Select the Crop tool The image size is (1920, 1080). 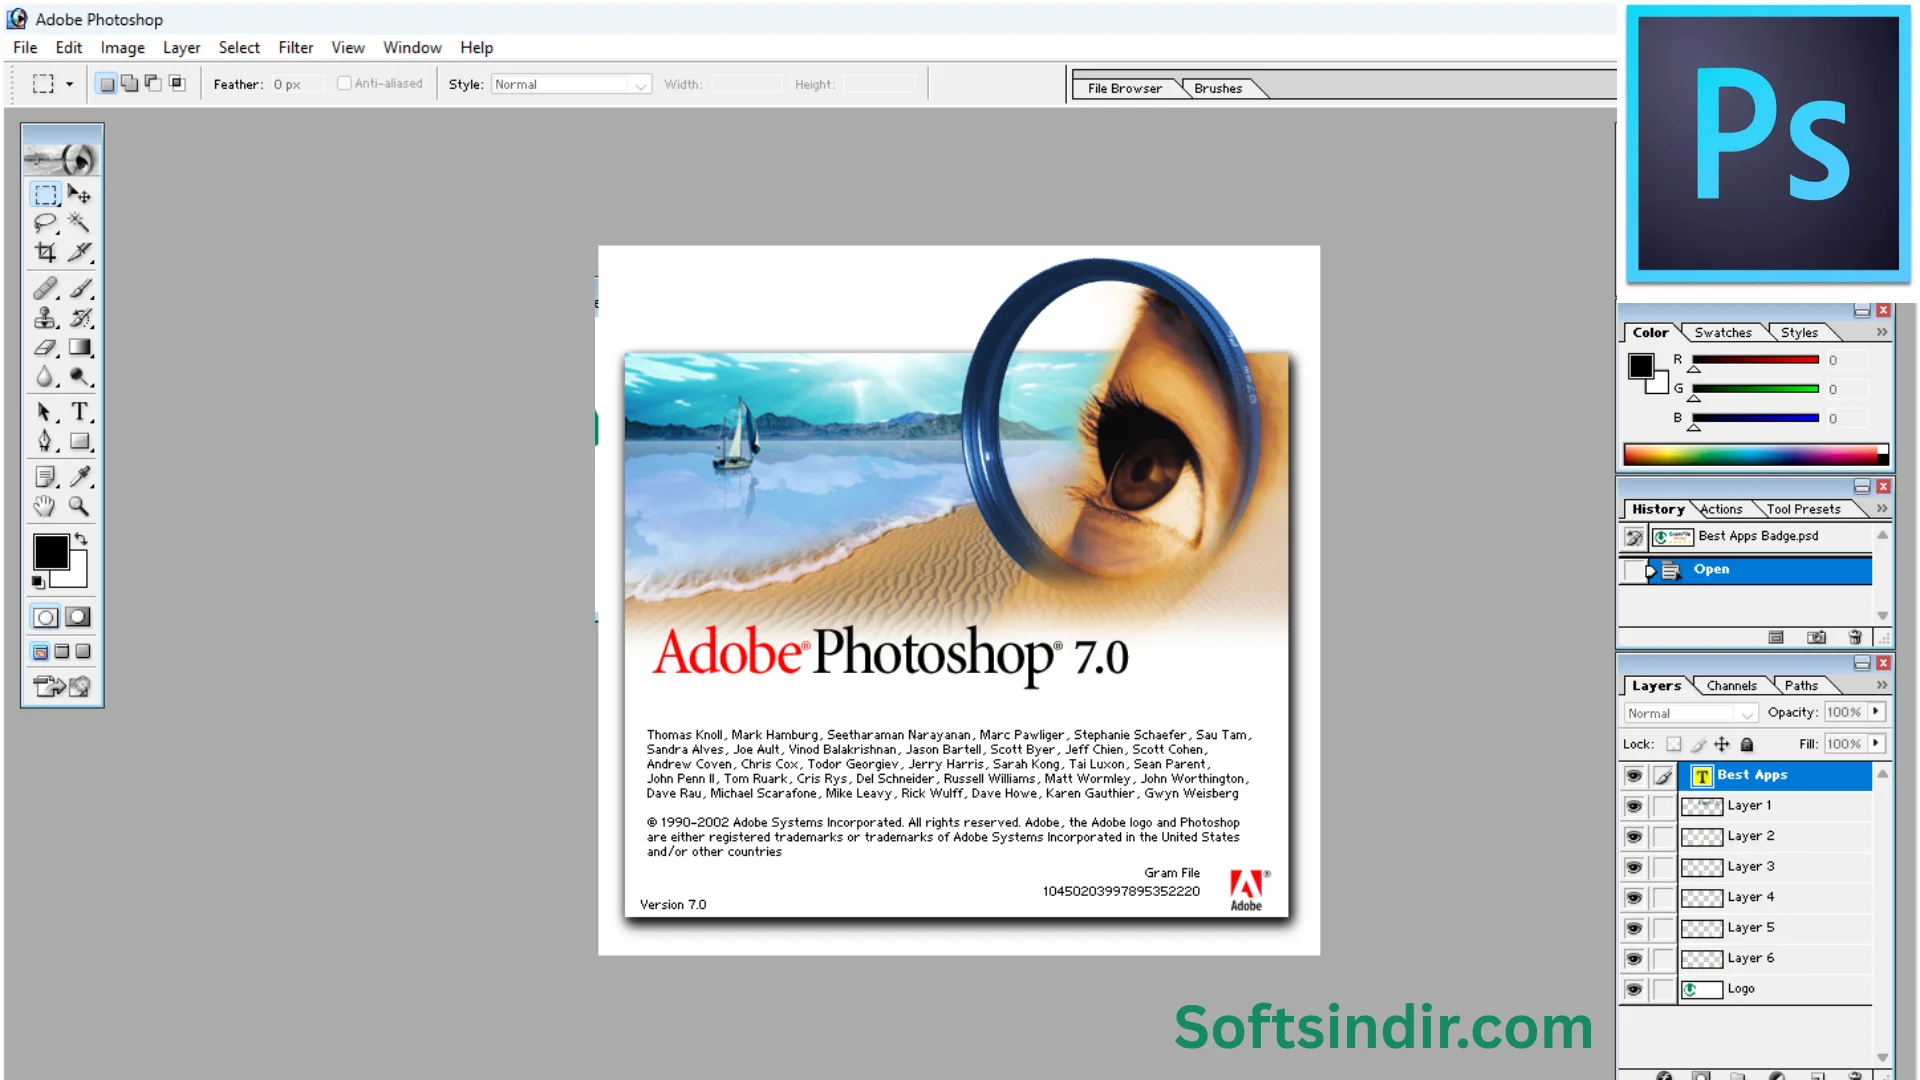(45, 252)
